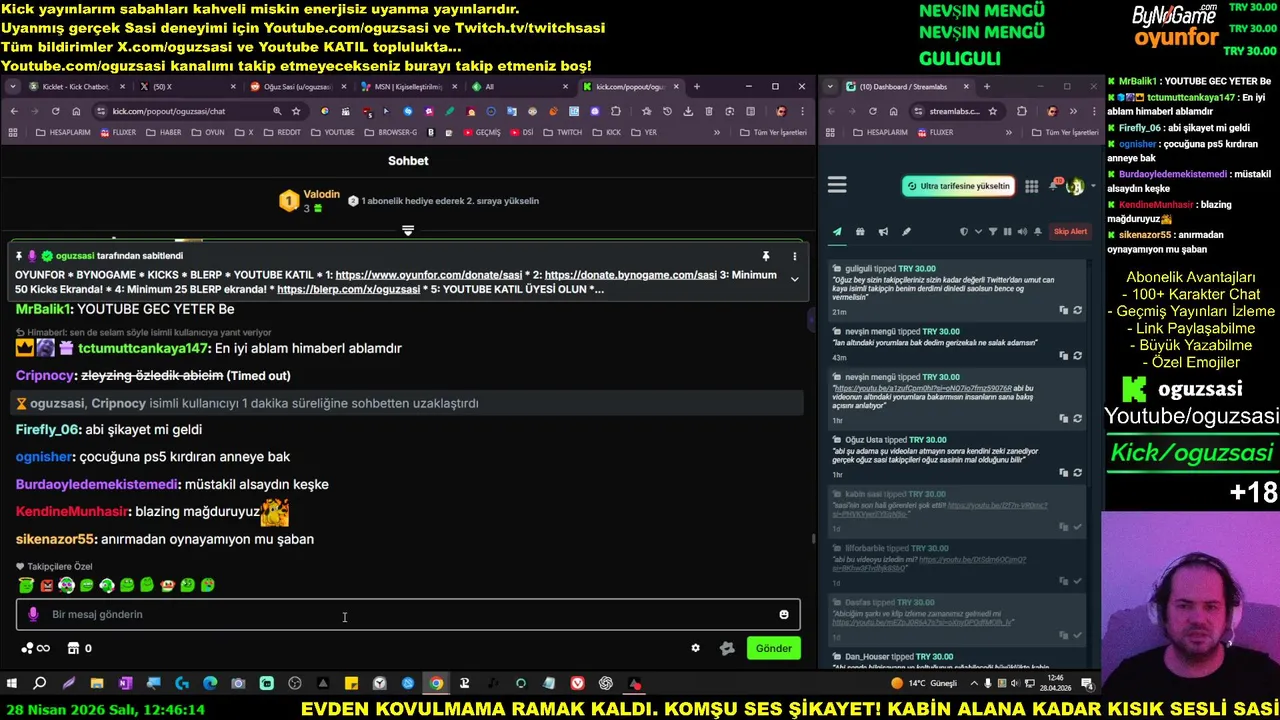Collapse the pinned message with chevron
The height and width of the screenshot is (720, 1280).
pos(795,279)
